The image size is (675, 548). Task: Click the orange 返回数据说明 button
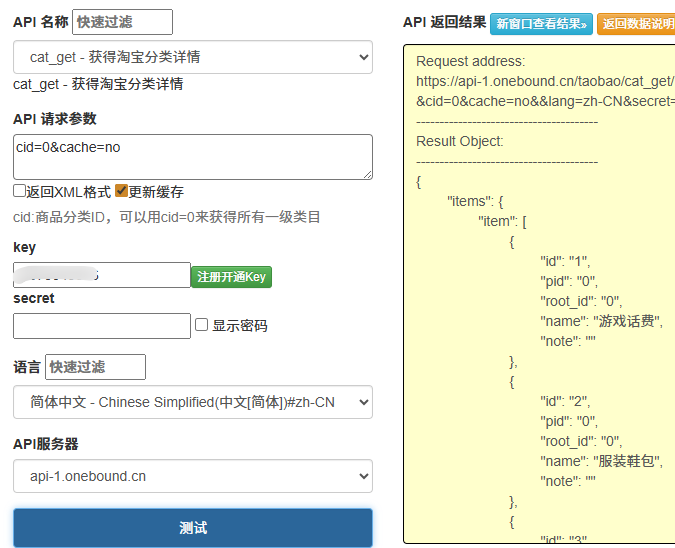pos(636,24)
